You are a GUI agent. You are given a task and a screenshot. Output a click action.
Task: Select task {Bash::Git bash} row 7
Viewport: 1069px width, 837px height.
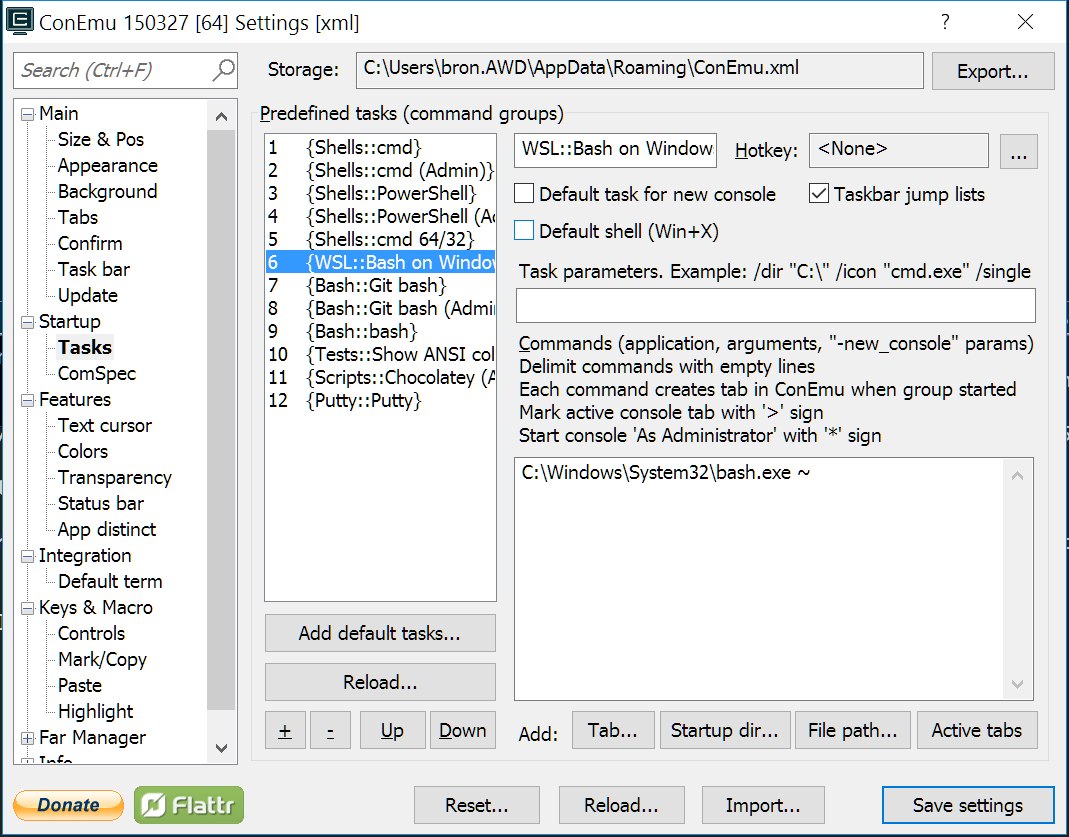coord(380,285)
